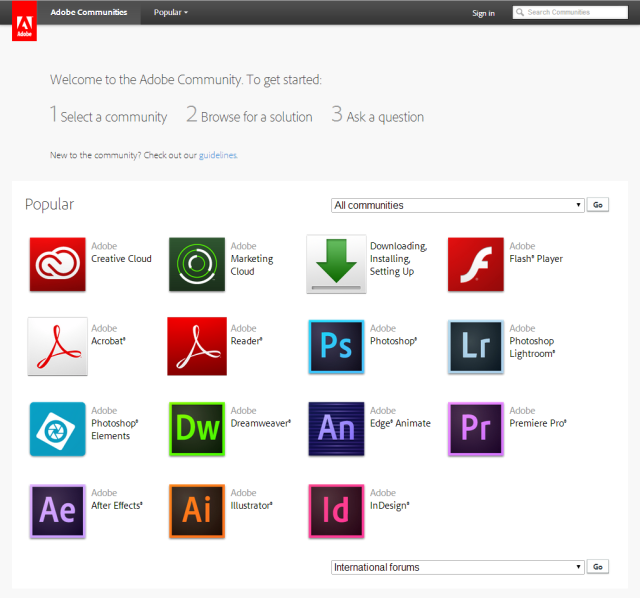This screenshot has width=640, height=598.
Task: Open the InDesign Id icon
Action: (336, 511)
